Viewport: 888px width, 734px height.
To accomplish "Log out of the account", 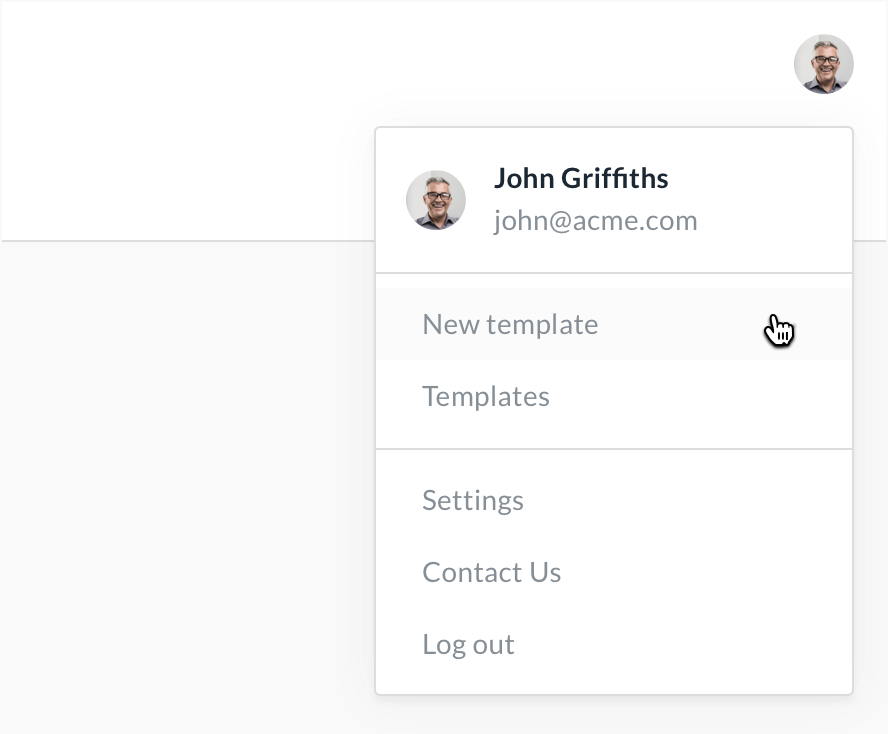I will (614, 644).
